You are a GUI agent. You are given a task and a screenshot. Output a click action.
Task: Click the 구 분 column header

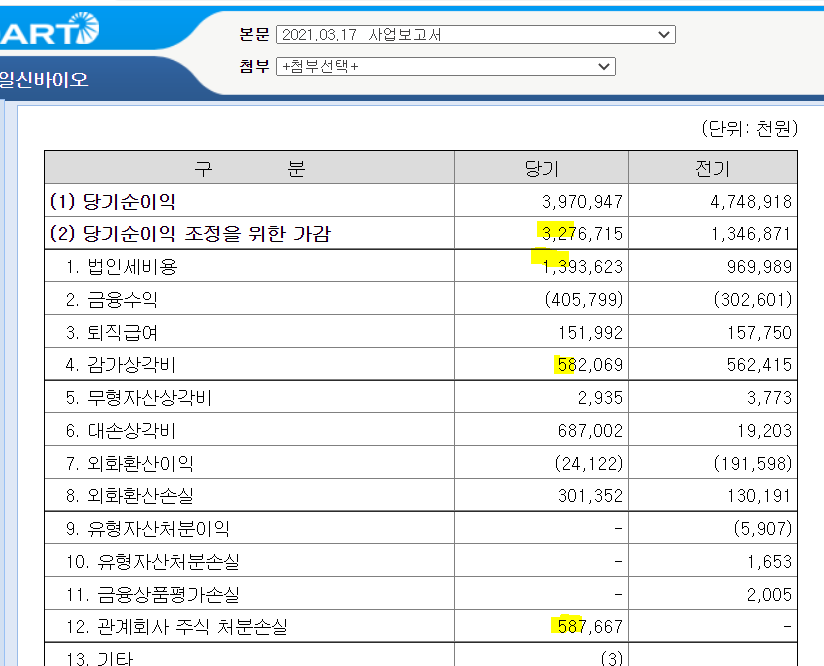coord(250,168)
